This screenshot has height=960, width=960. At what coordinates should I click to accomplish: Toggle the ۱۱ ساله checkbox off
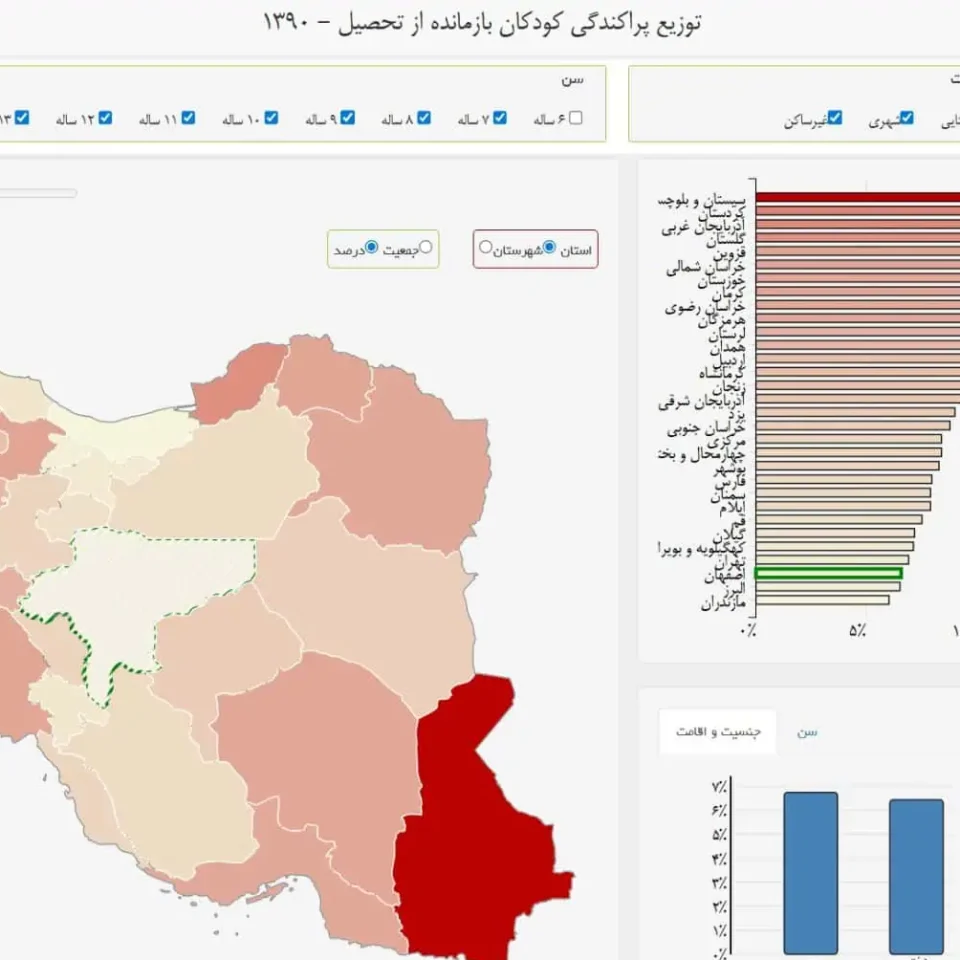pyautogui.click(x=188, y=118)
